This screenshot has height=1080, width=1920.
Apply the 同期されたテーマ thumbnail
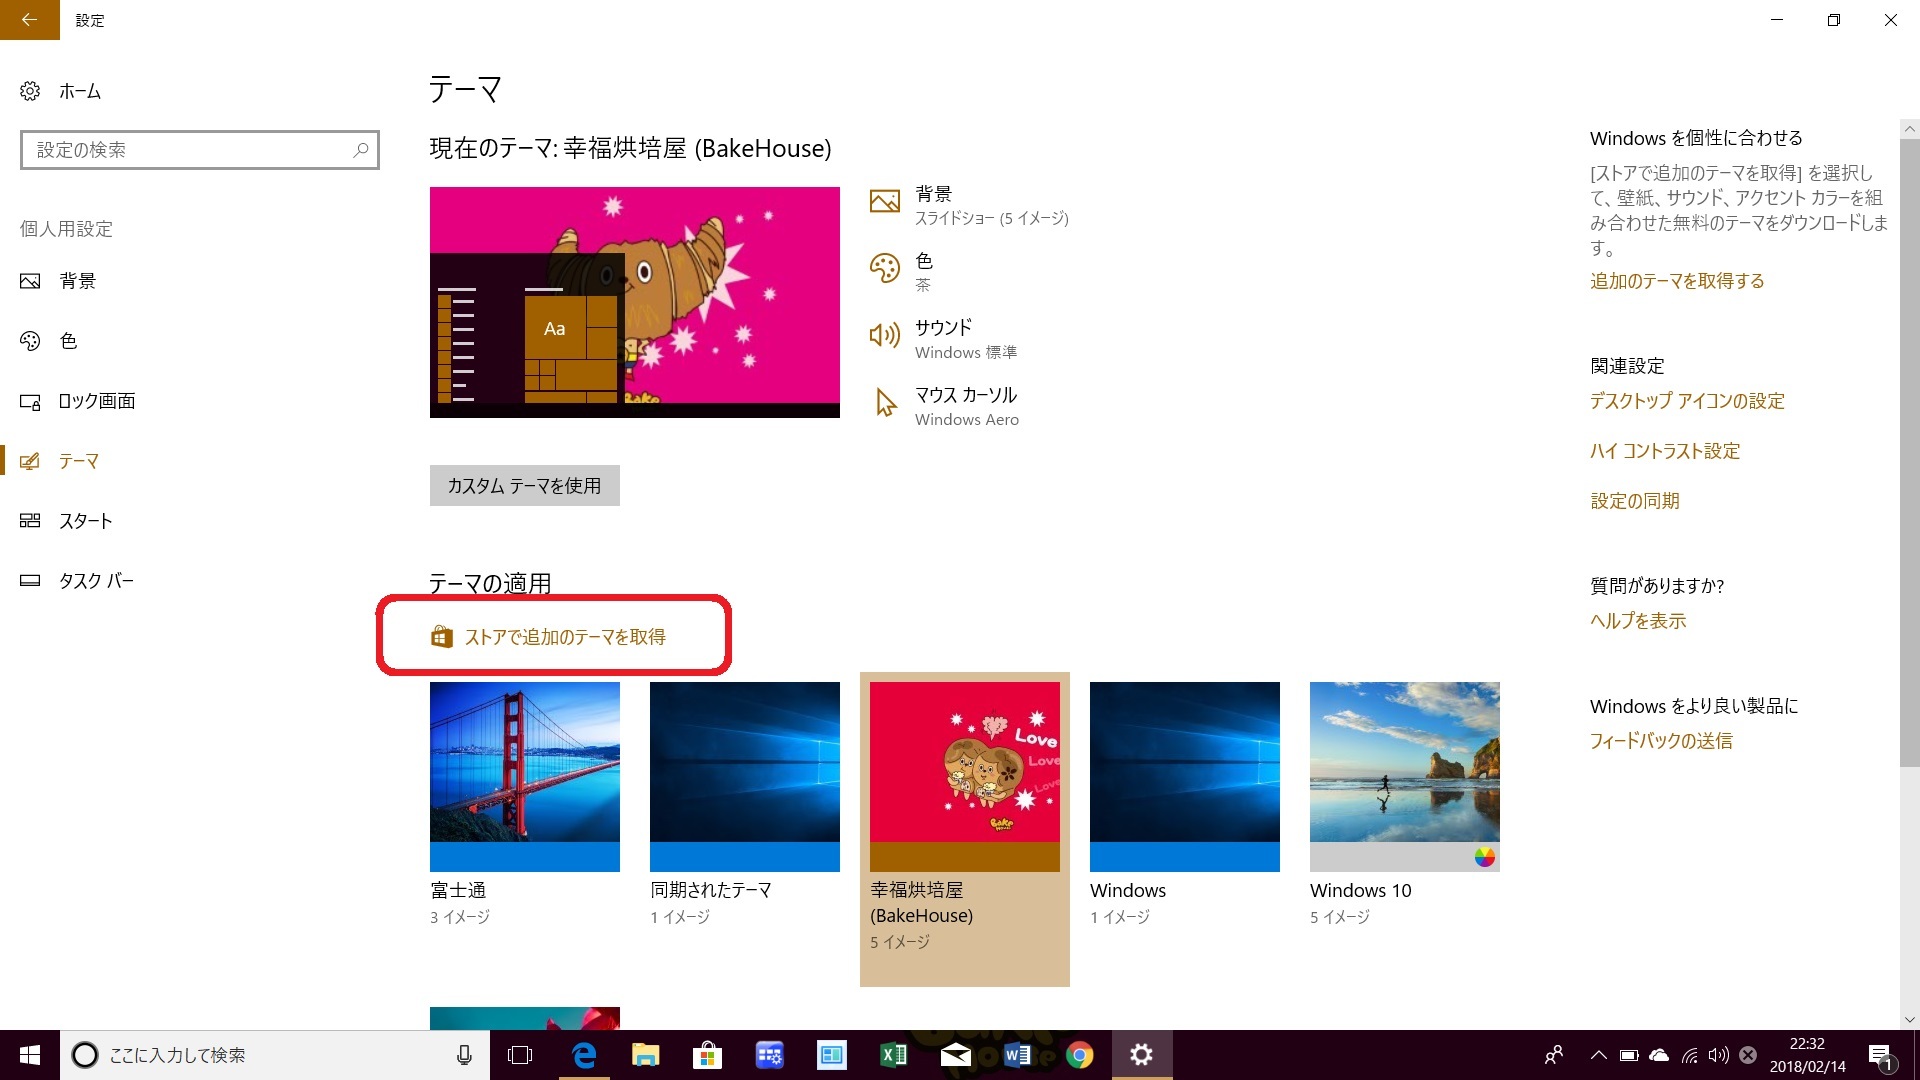coord(745,776)
